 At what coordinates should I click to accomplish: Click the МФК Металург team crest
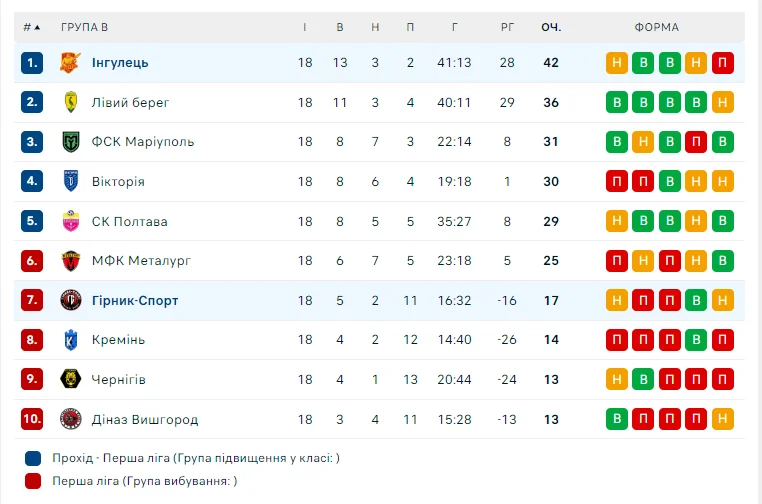(x=71, y=261)
